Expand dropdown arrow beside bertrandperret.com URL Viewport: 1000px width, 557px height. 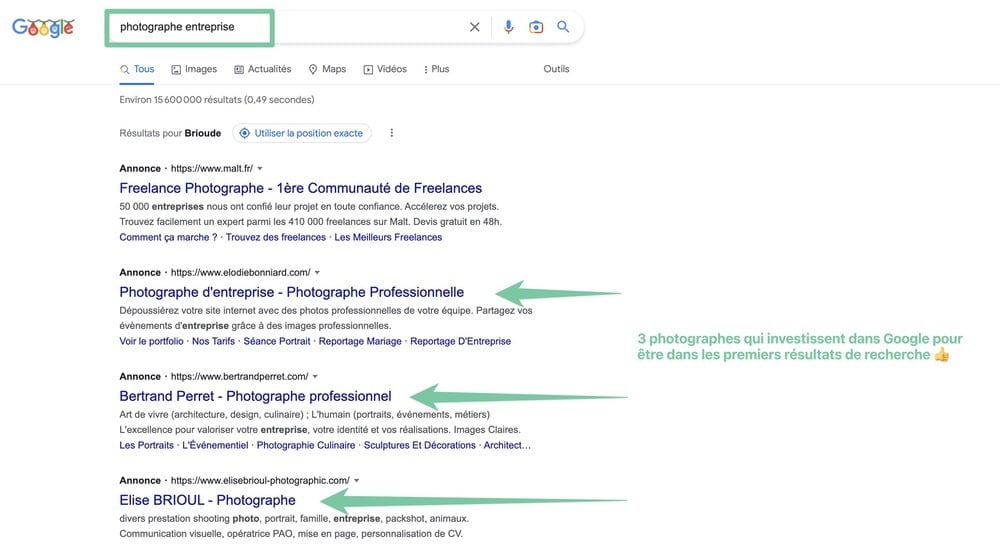[315, 376]
